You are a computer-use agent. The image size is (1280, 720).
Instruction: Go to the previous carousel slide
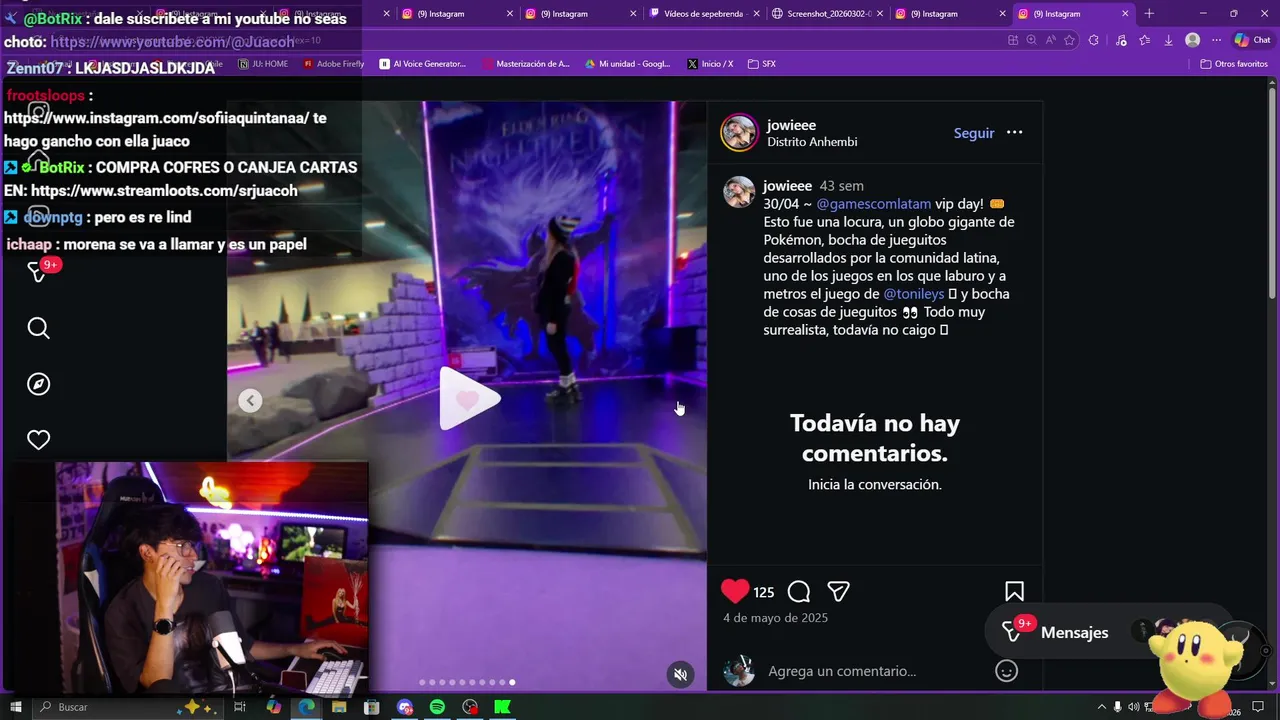click(250, 401)
